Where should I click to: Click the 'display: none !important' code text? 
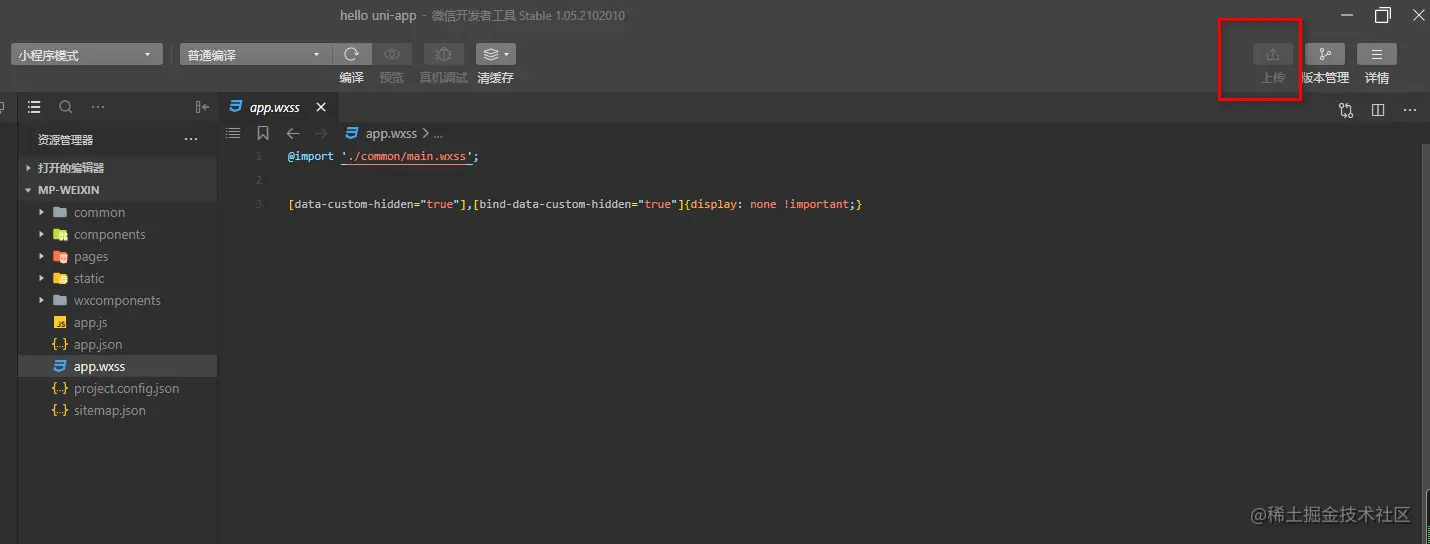point(769,204)
